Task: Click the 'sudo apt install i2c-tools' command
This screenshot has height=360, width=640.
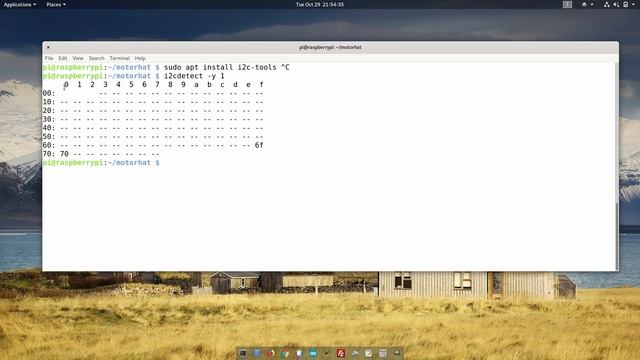Action: pos(220,67)
